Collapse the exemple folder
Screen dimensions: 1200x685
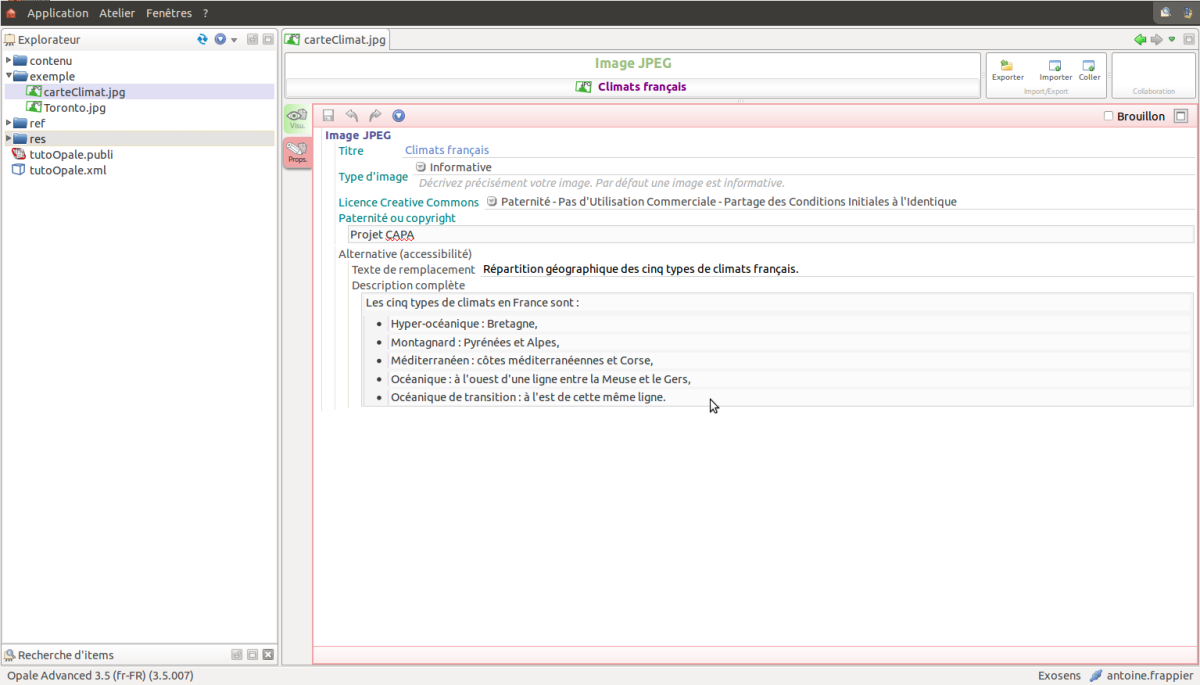9,76
